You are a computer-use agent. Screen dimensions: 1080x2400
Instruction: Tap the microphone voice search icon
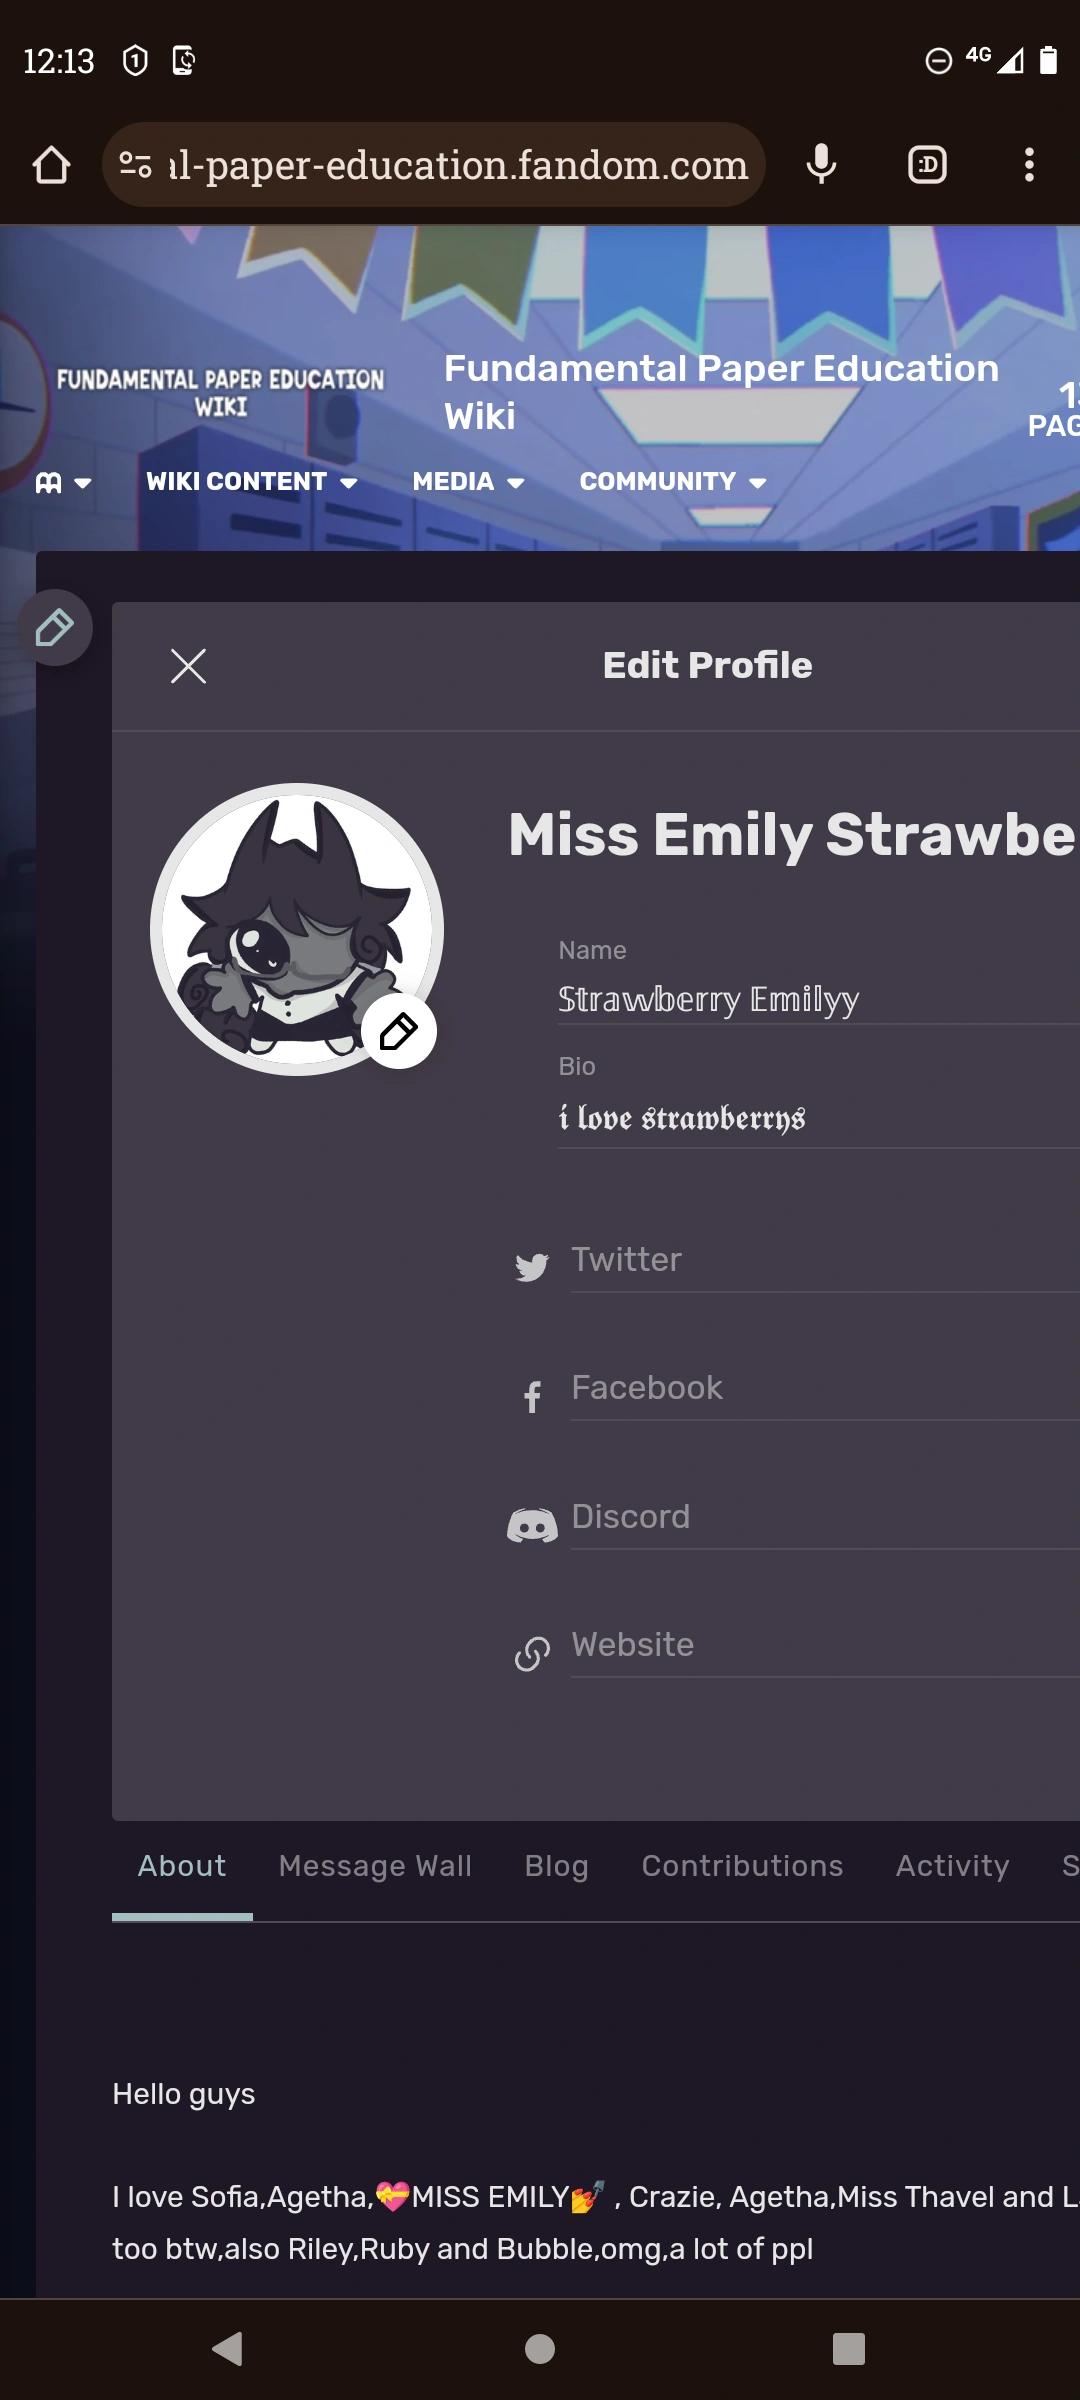pos(821,165)
